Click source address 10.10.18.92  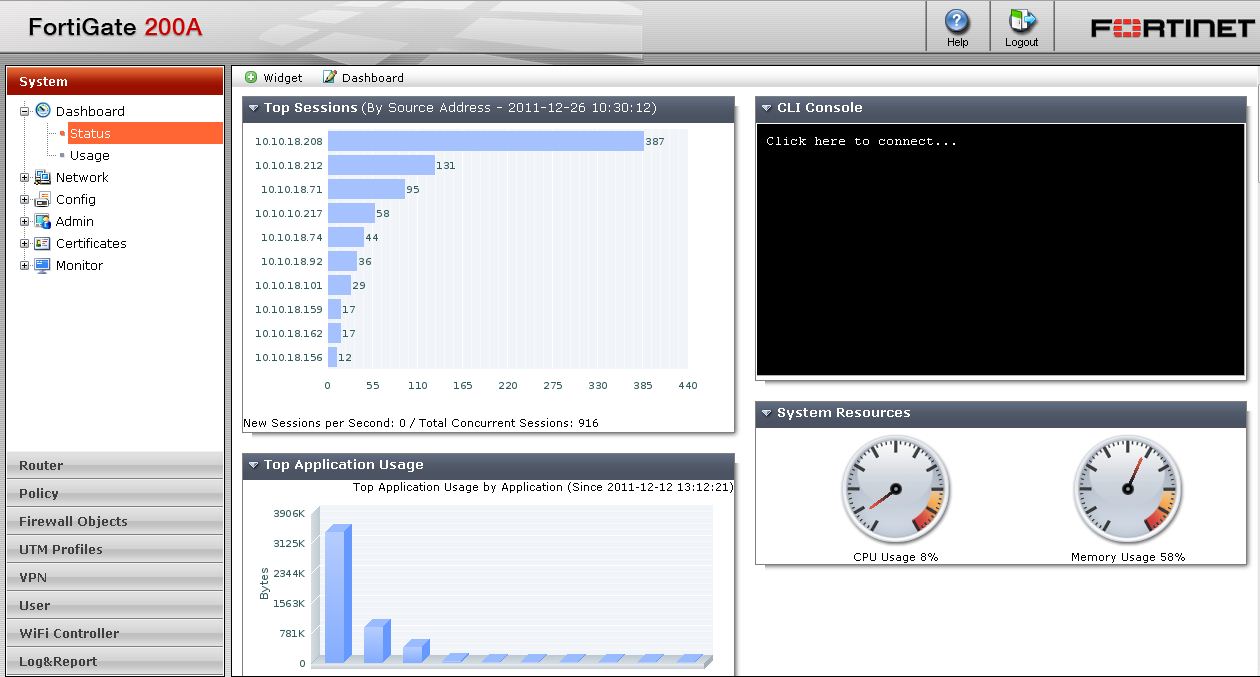[291, 261]
